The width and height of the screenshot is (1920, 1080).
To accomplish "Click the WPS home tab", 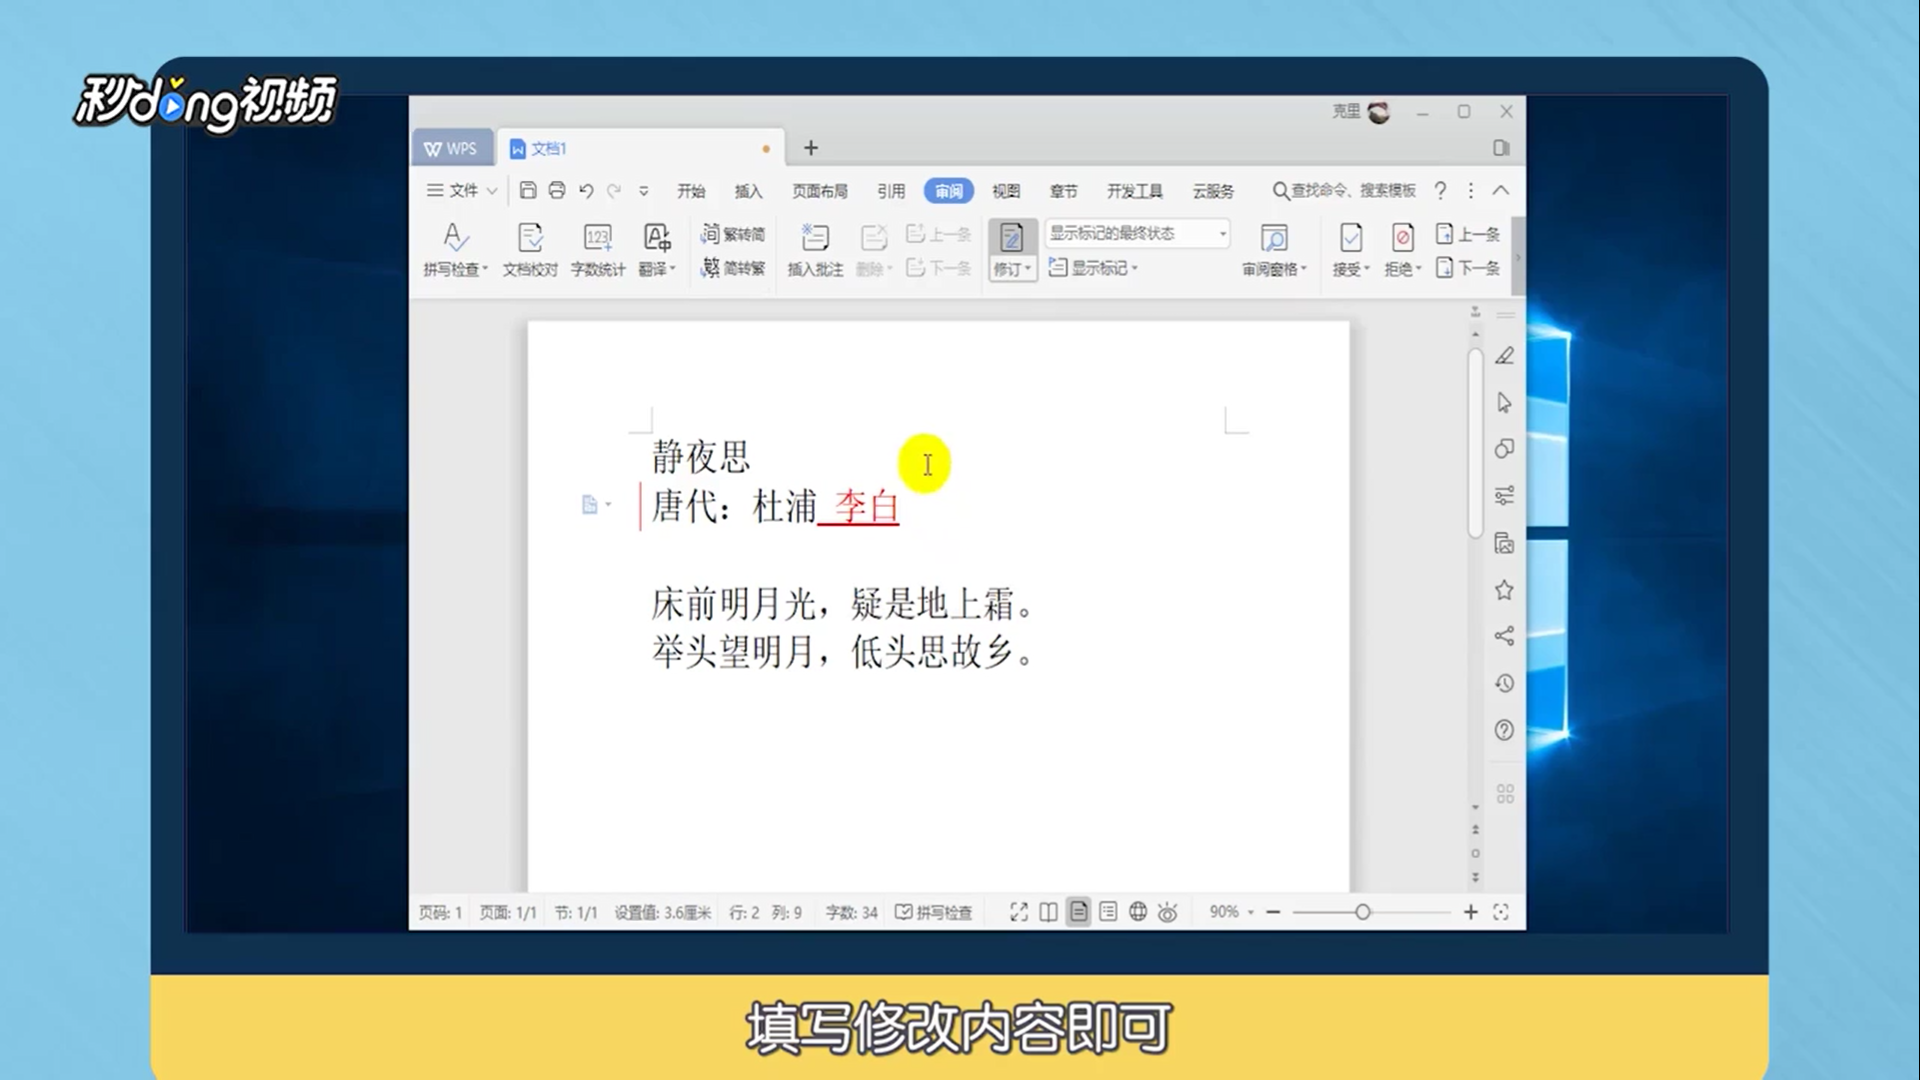I will 451,148.
